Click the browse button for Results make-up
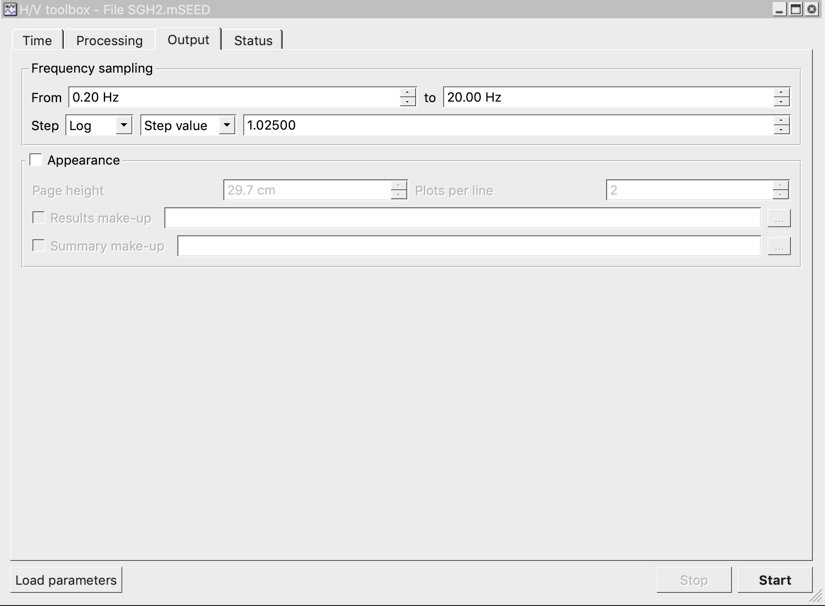Screen dimensions: 825x606 [779, 218]
